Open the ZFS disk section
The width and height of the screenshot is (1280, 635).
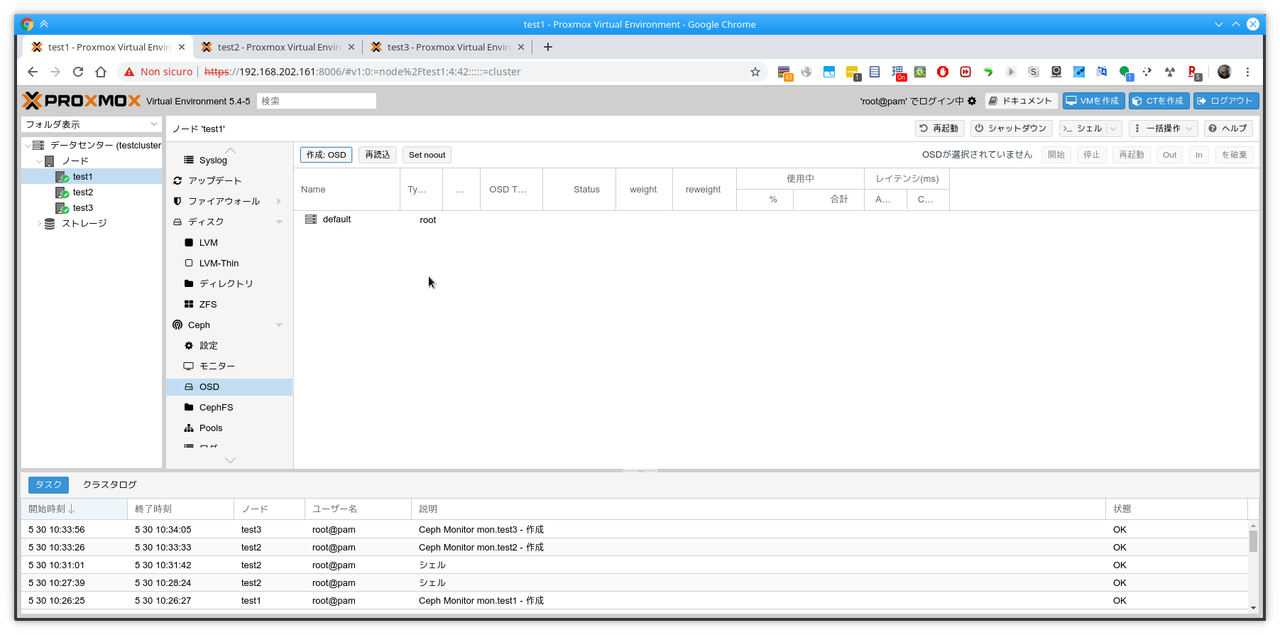207,304
